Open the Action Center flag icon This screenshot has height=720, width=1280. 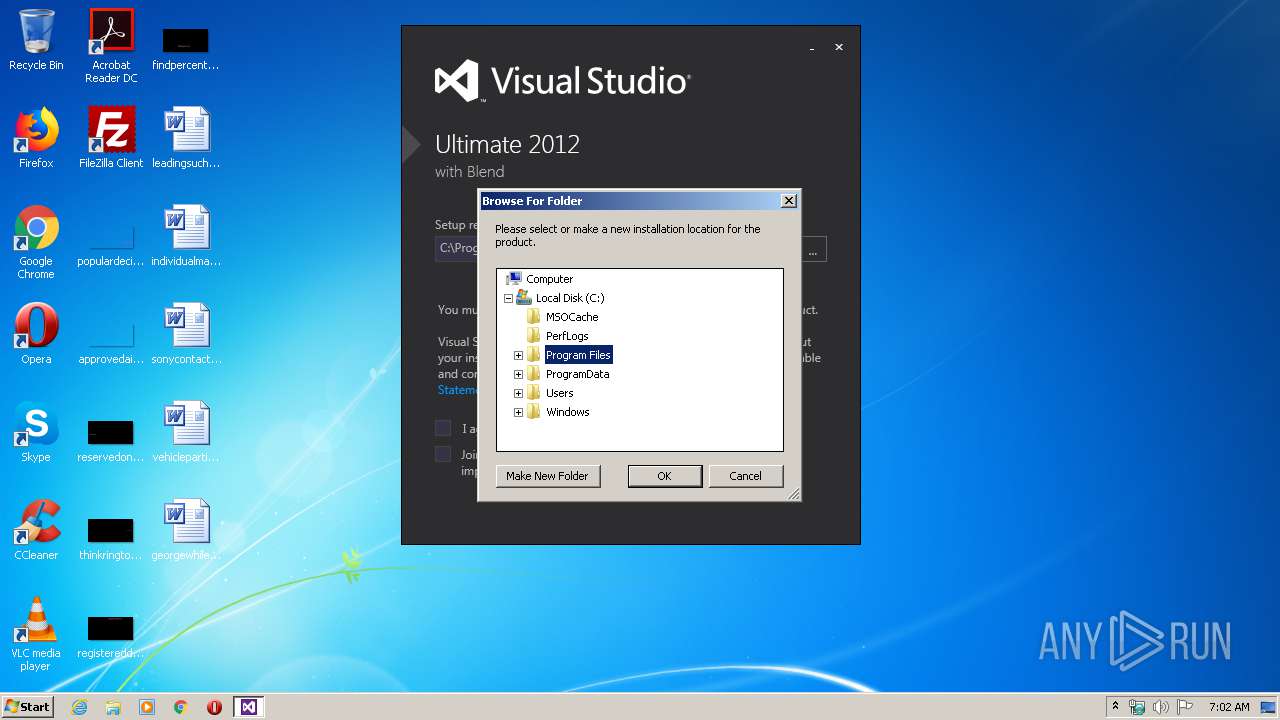click(x=1185, y=707)
